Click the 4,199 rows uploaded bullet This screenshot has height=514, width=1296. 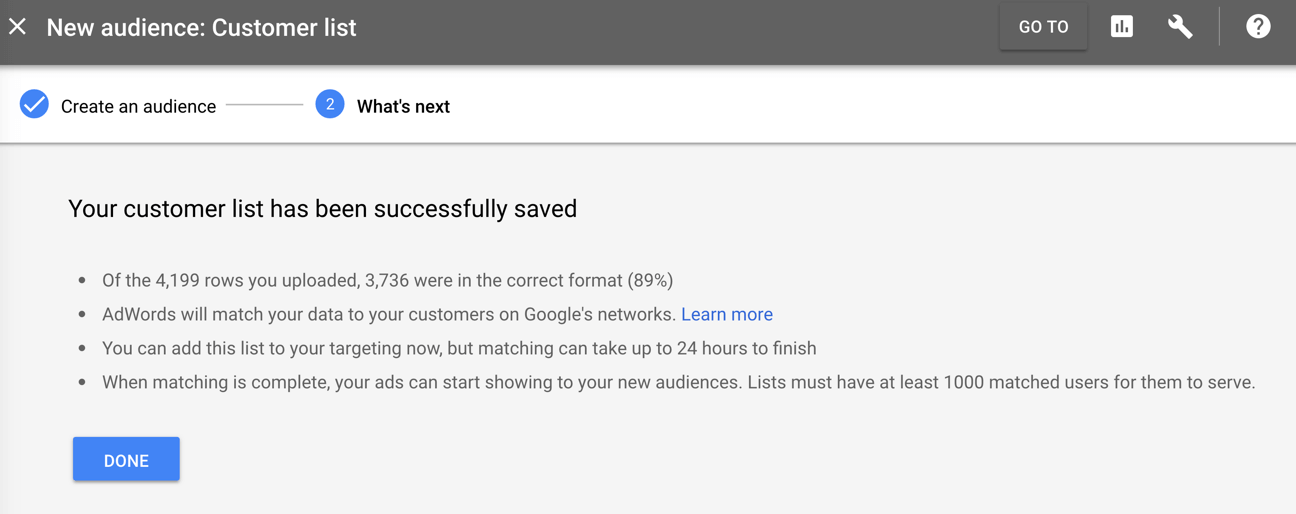click(x=388, y=280)
